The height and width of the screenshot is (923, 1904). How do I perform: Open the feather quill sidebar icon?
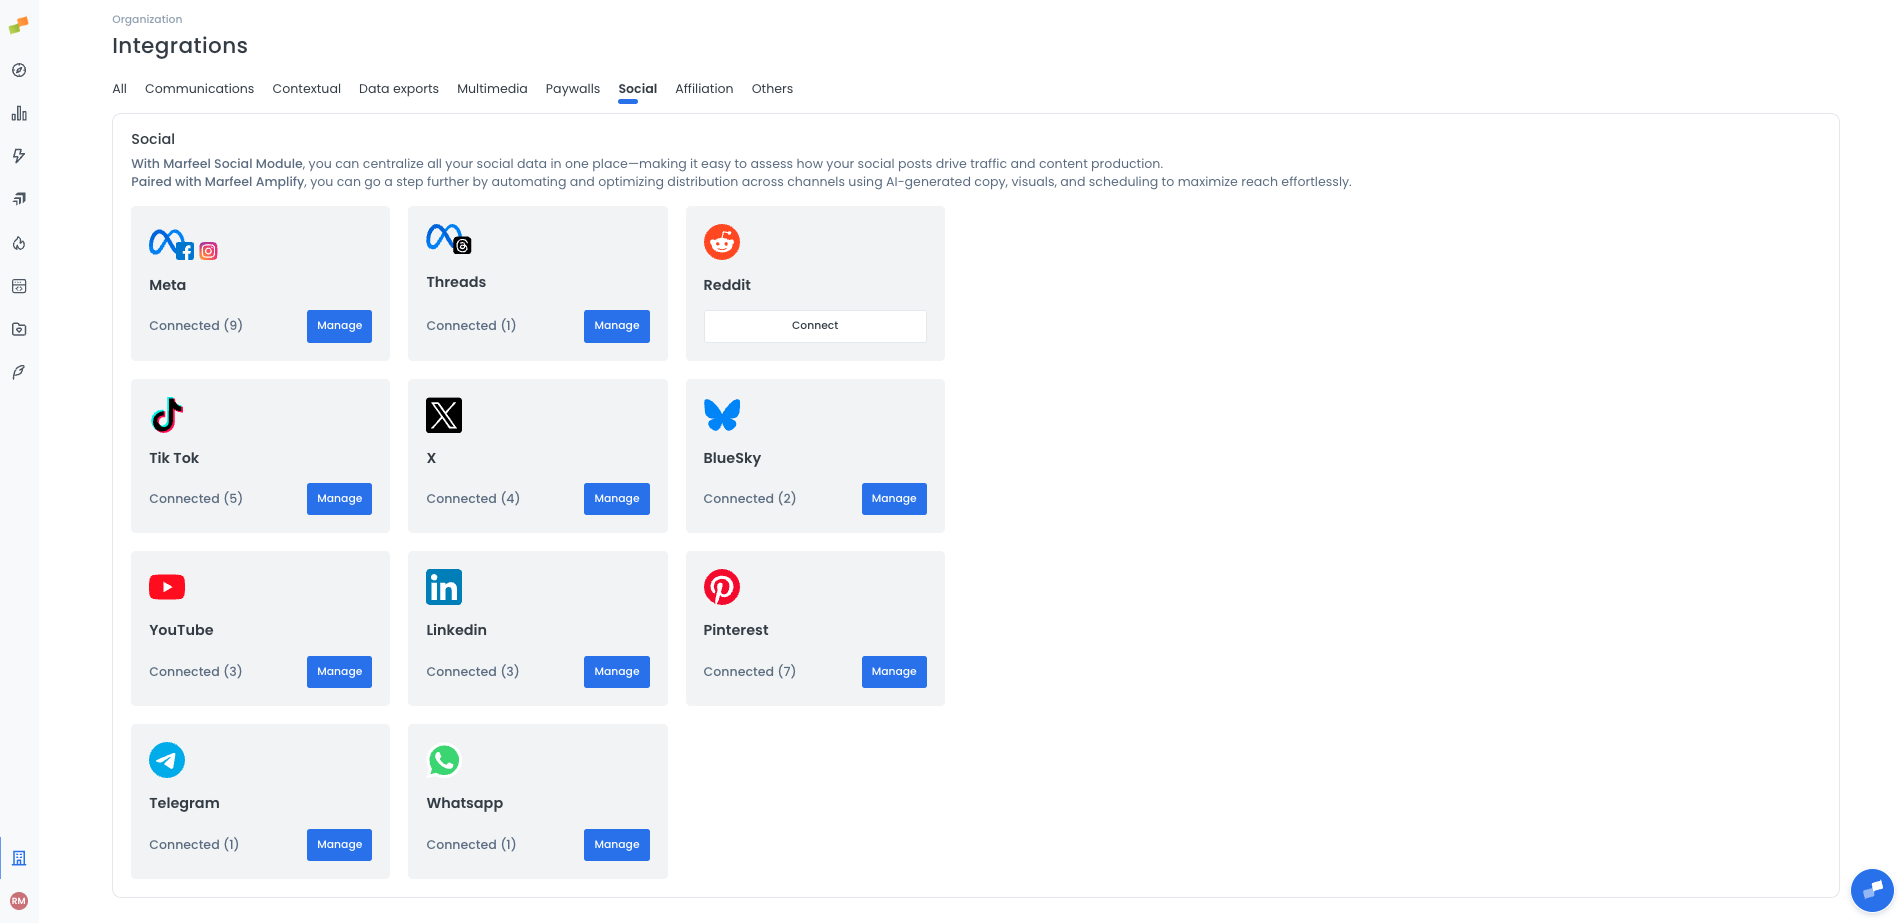pyautogui.click(x=19, y=372)
